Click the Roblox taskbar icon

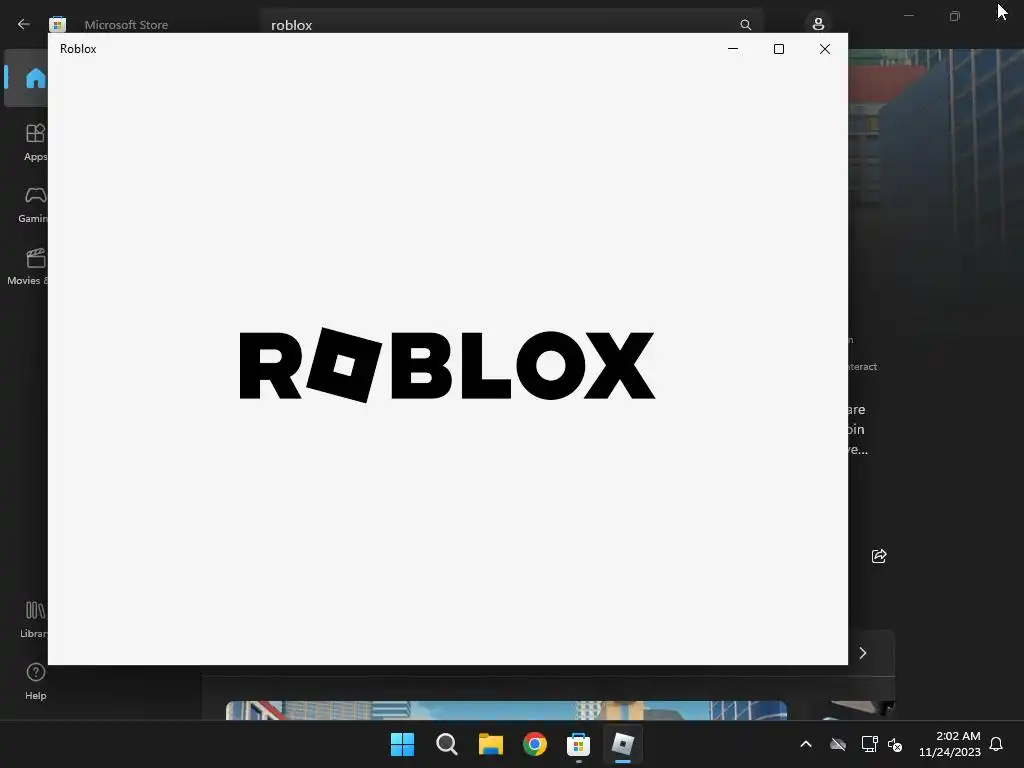(x=622, y=744)
